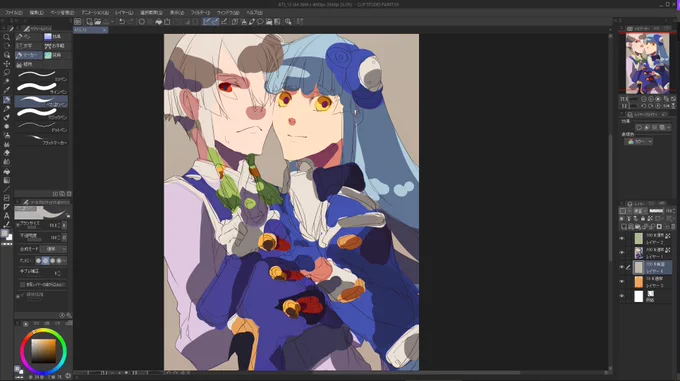Select the 効果 sub tool group
The height and width of the screenshot is (381, 680).
(57, 37)
